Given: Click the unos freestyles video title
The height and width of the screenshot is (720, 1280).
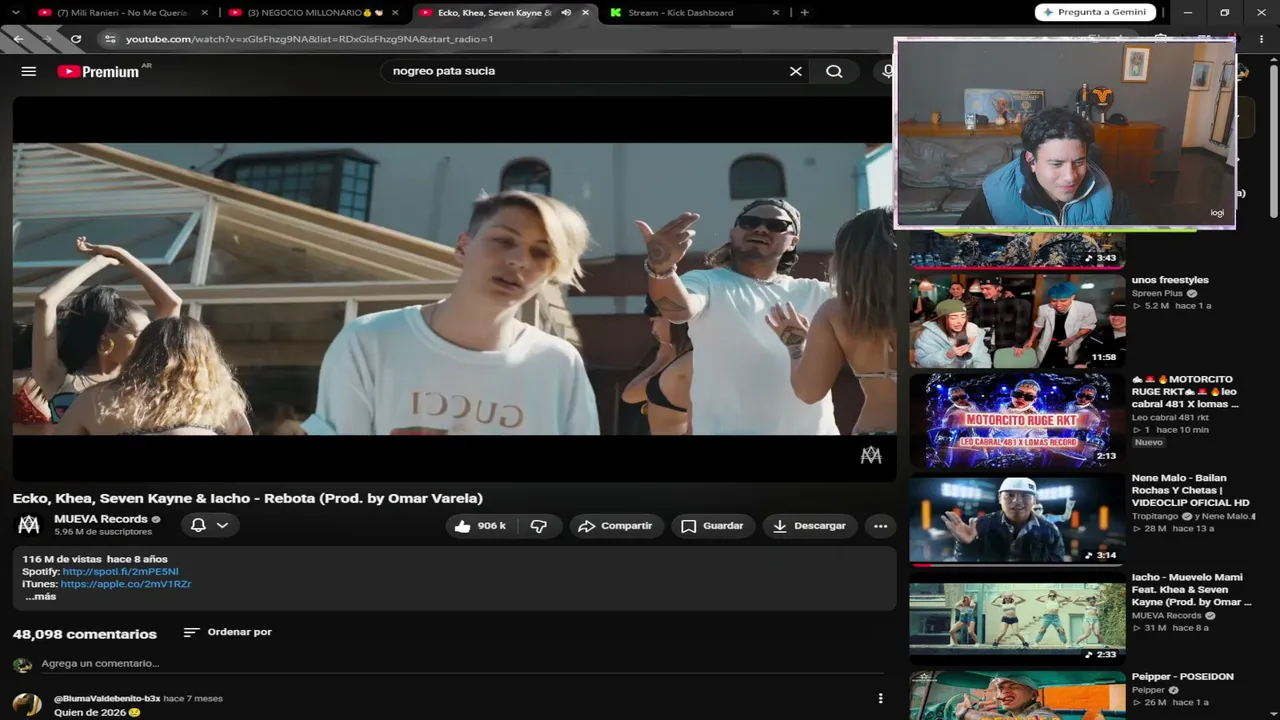Looking at the screenshot, I should [1170, 280].
